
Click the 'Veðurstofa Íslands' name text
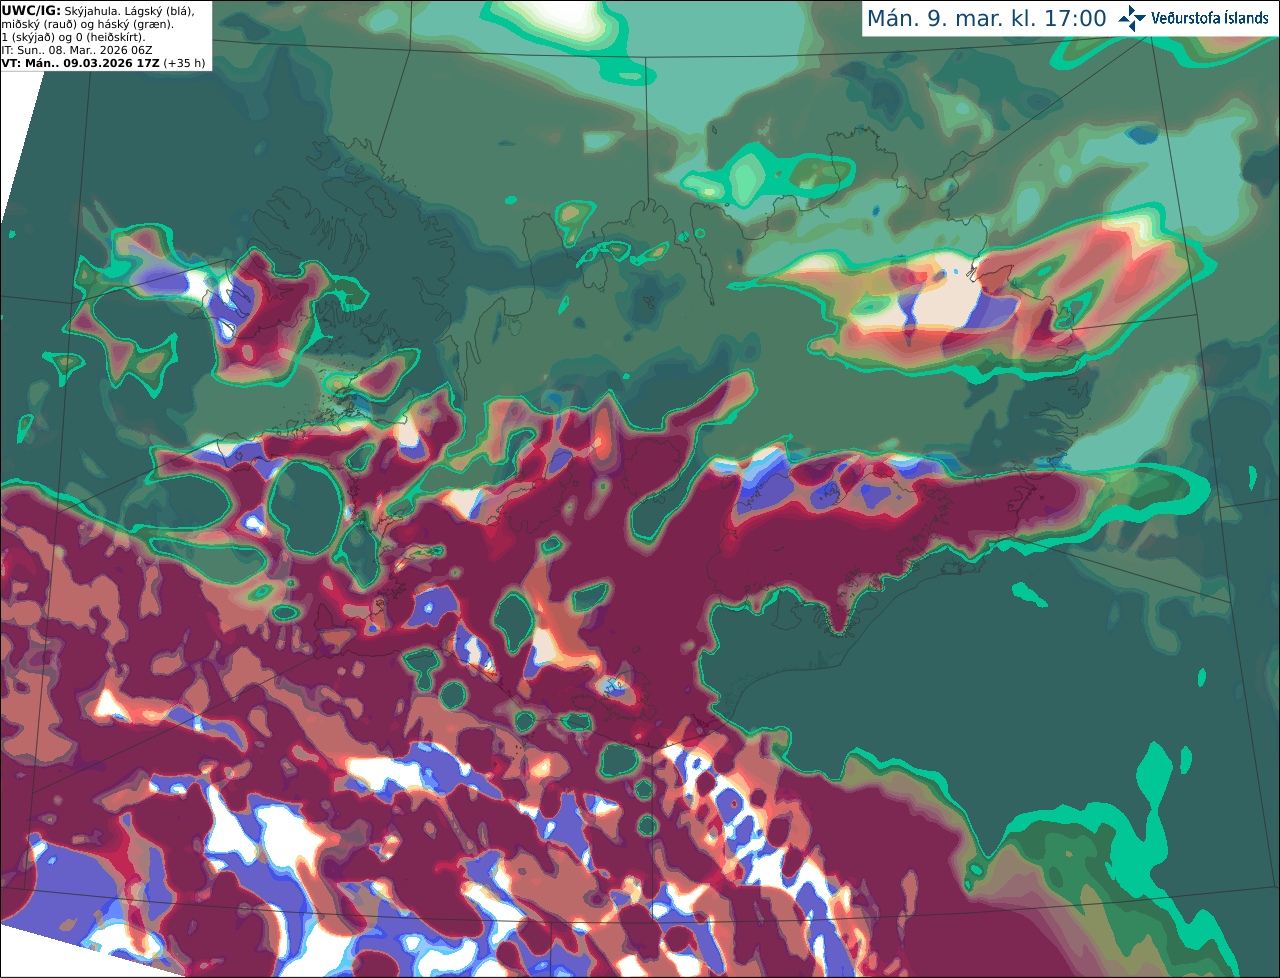coord(1210,18)
